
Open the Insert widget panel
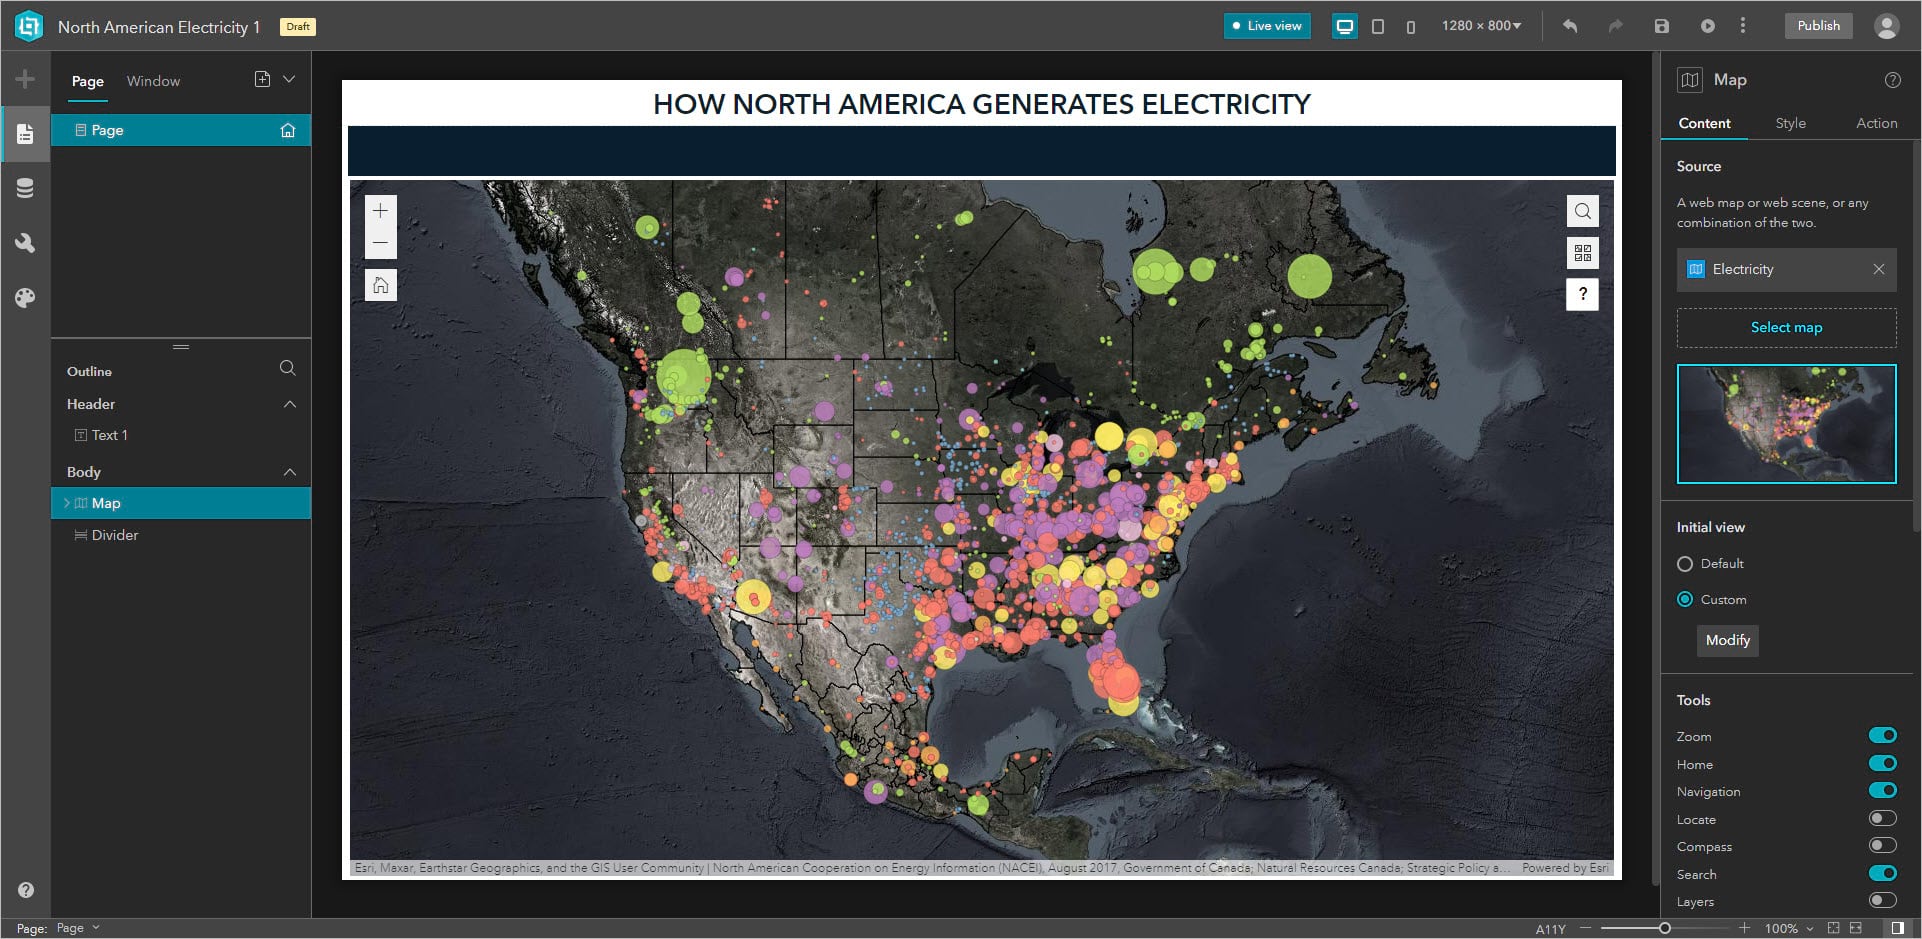24,78
